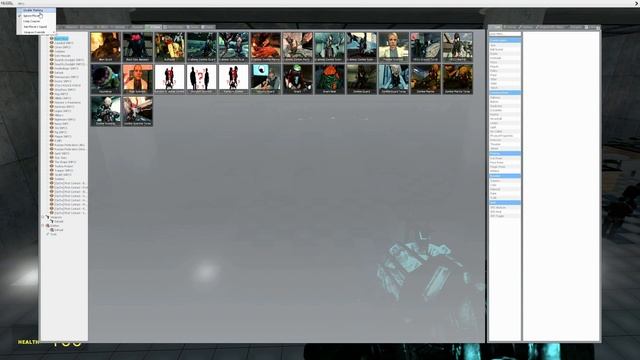Screen dimensions: 640x360
Task: Select the Weld tool
Action: coord(505,83)
